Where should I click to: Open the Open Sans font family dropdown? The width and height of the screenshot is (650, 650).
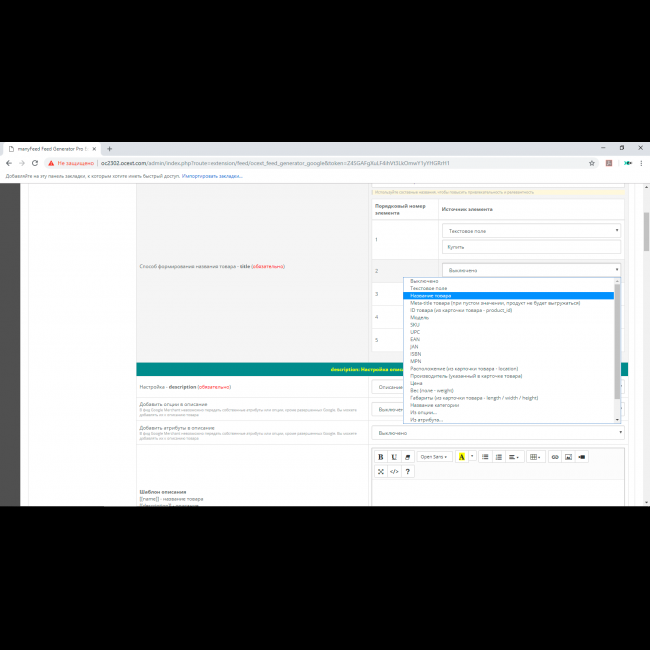pyautogui.click(x=434, y=457)
